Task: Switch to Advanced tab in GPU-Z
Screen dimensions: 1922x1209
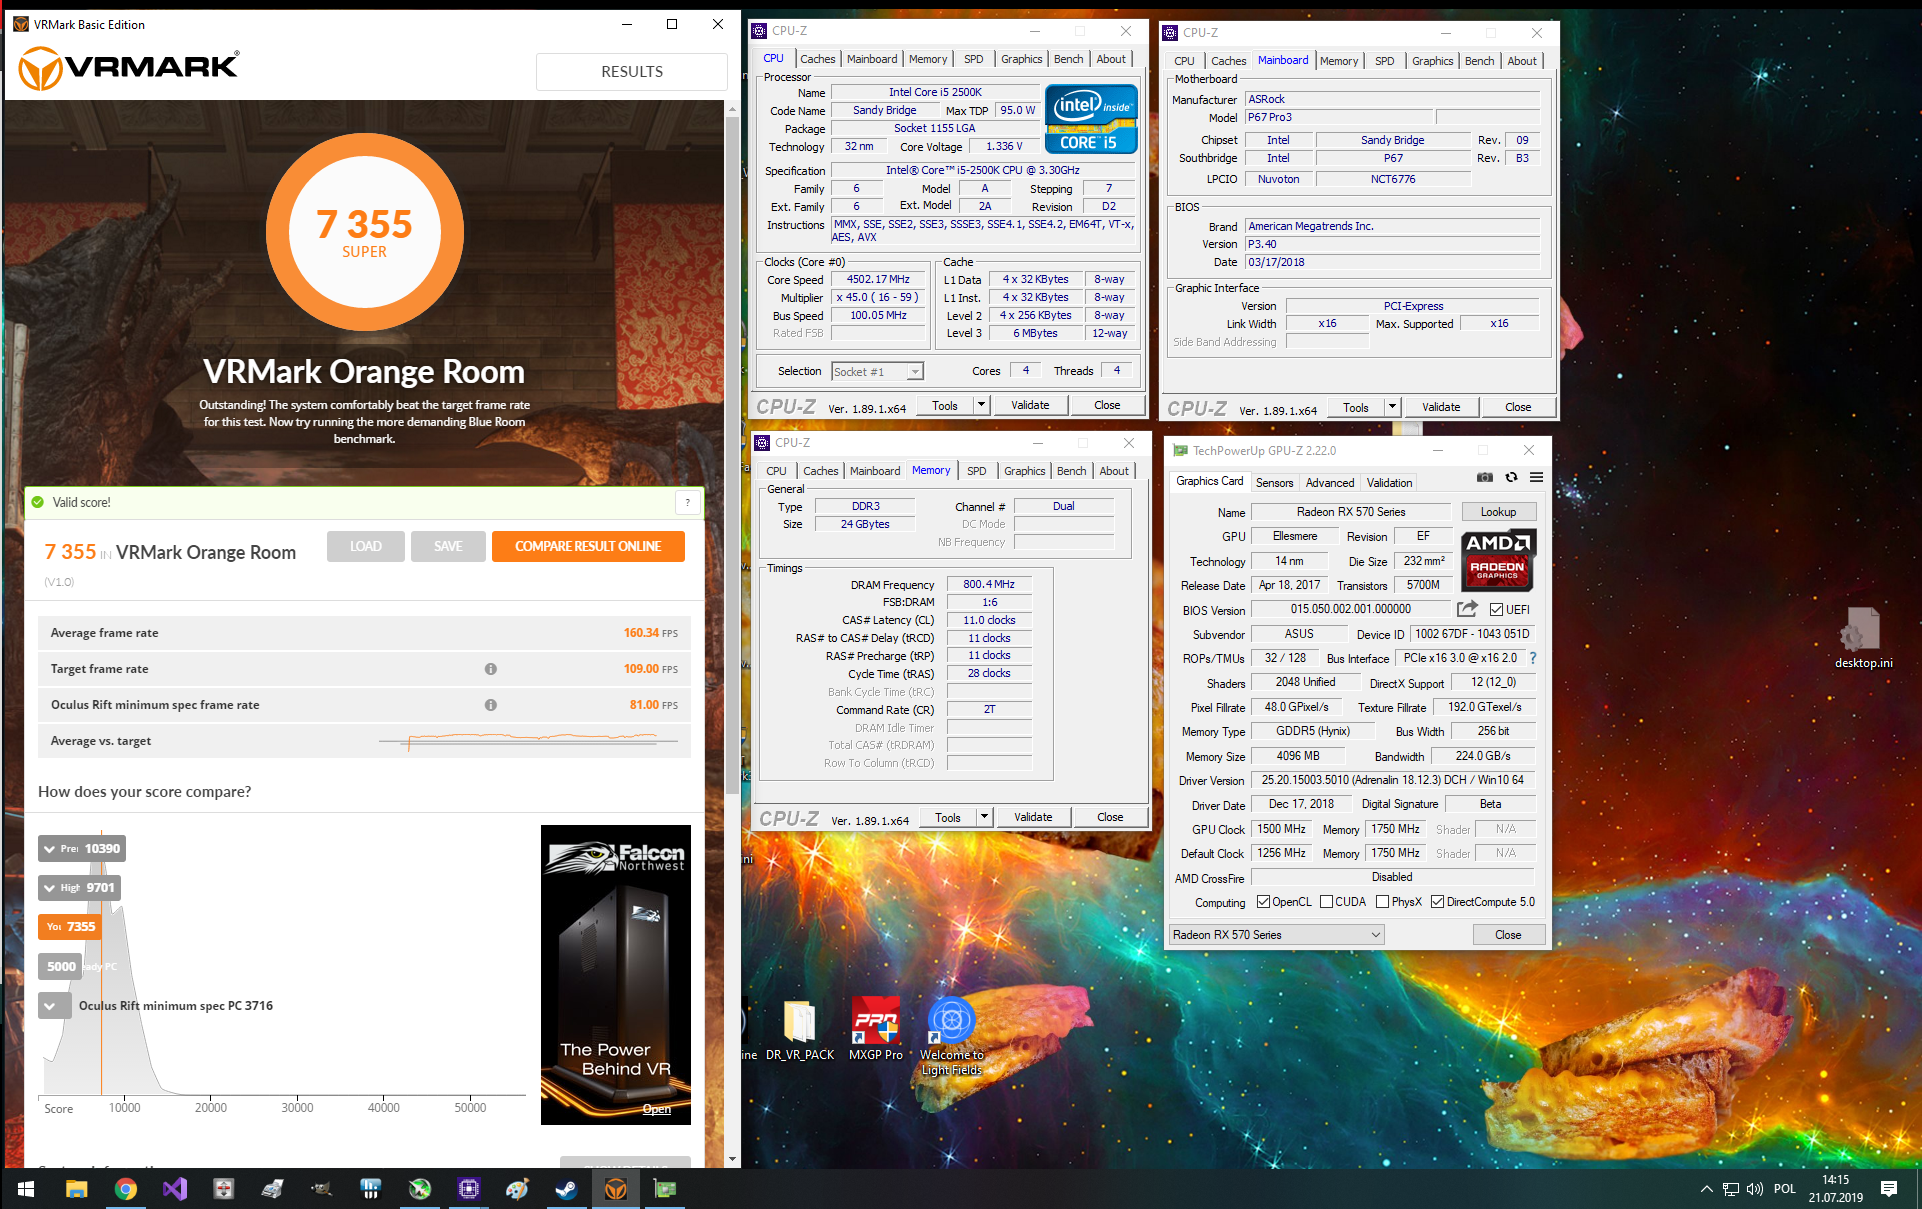Action: pos(1330,483)
